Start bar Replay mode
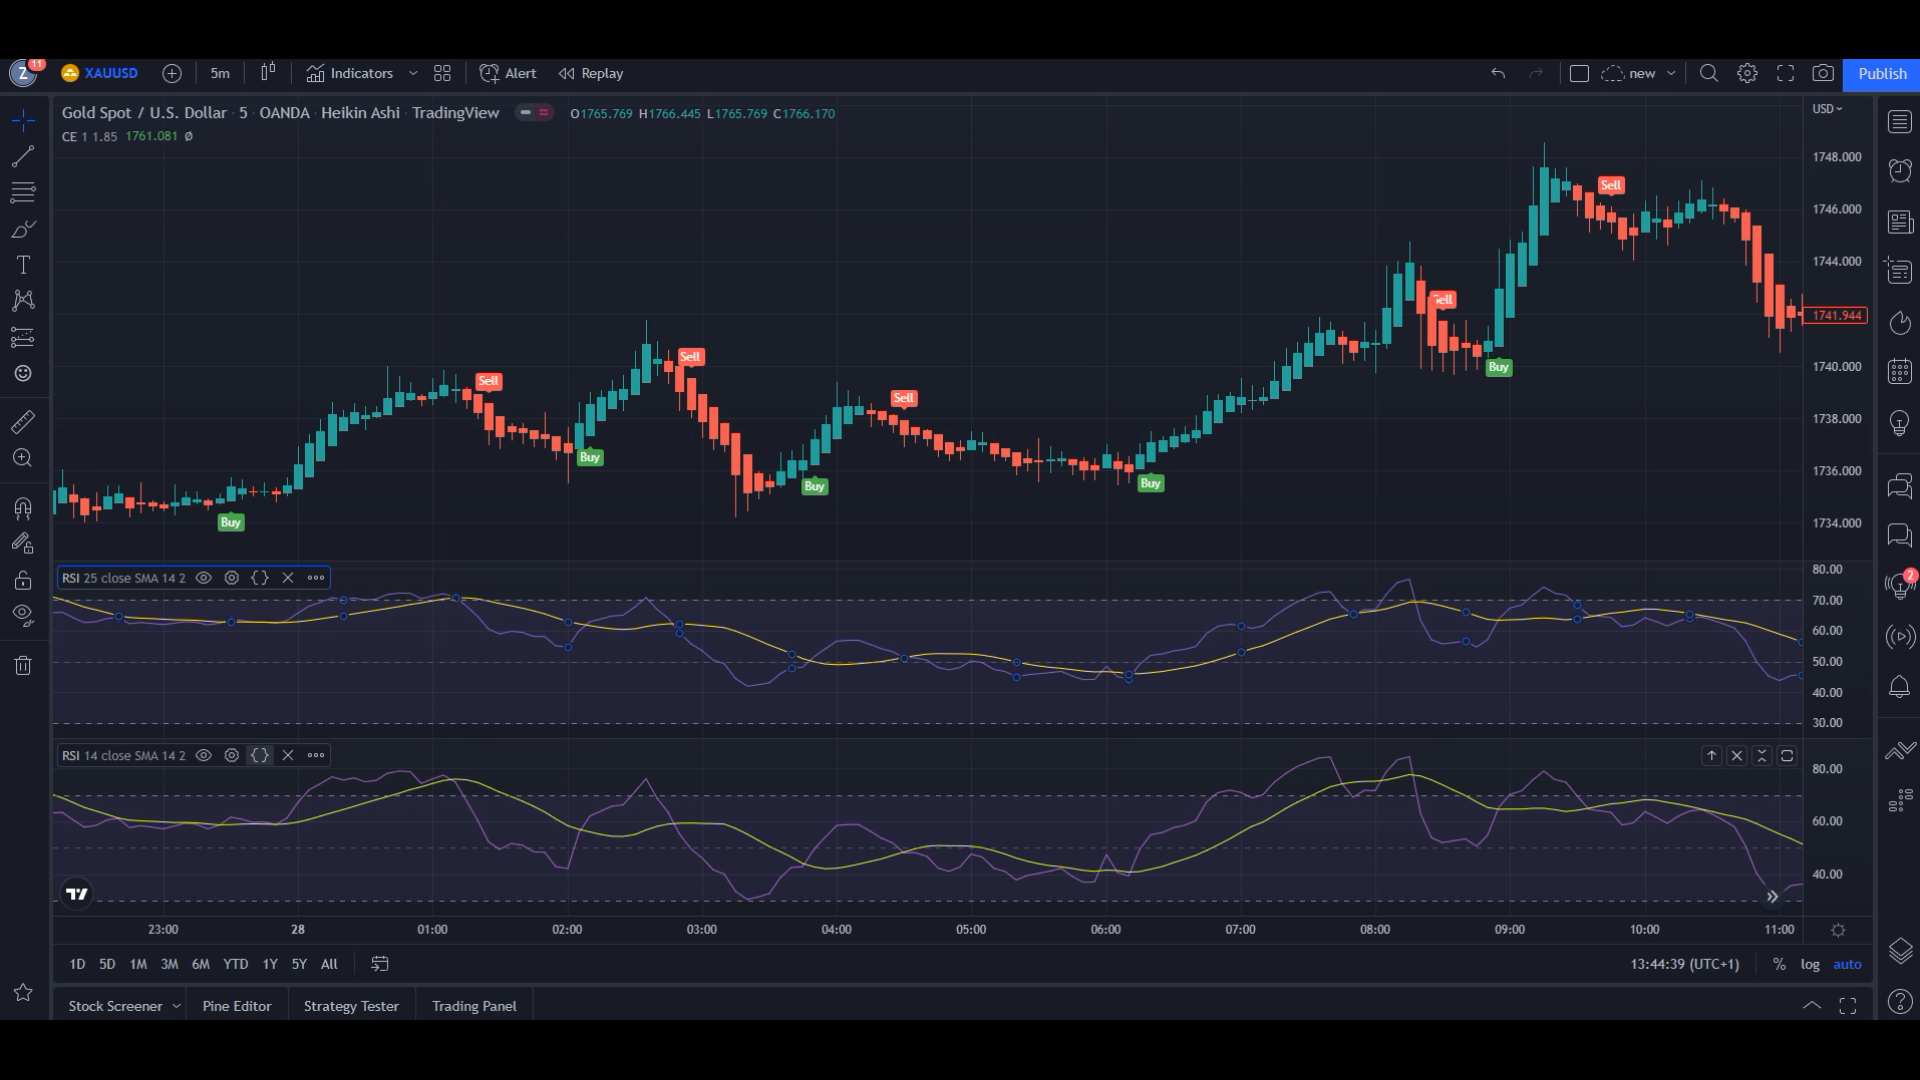Screen dimensions: 1920x1080 coord(590,73)
